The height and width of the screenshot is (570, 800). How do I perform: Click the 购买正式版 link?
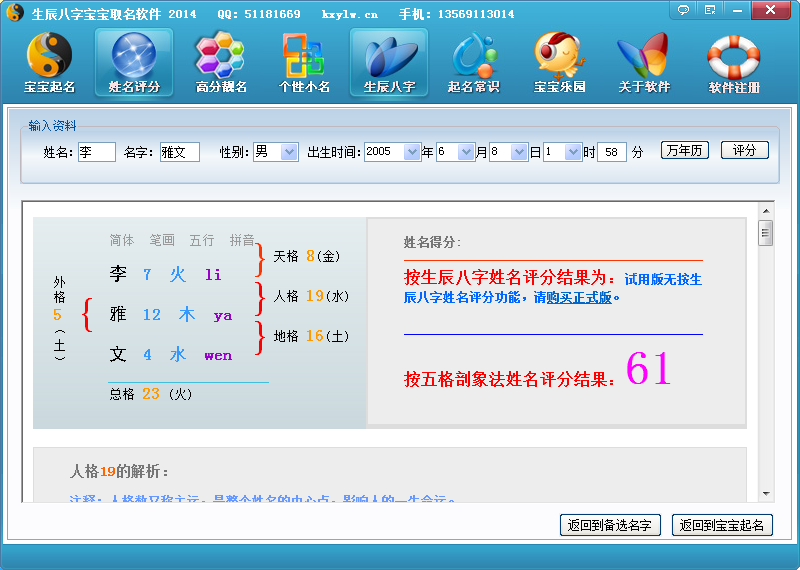click(x=585, y=297)
